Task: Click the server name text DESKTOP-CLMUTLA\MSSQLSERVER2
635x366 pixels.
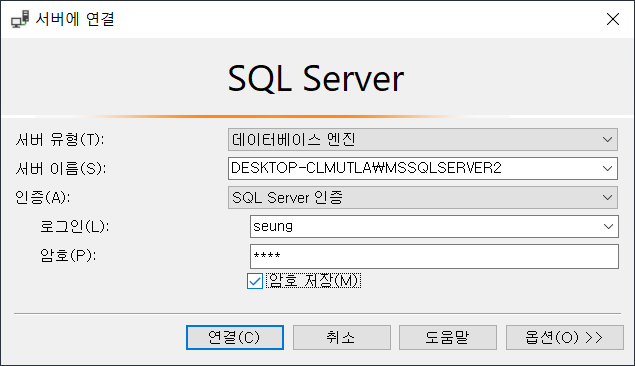Action: point(366,168)
